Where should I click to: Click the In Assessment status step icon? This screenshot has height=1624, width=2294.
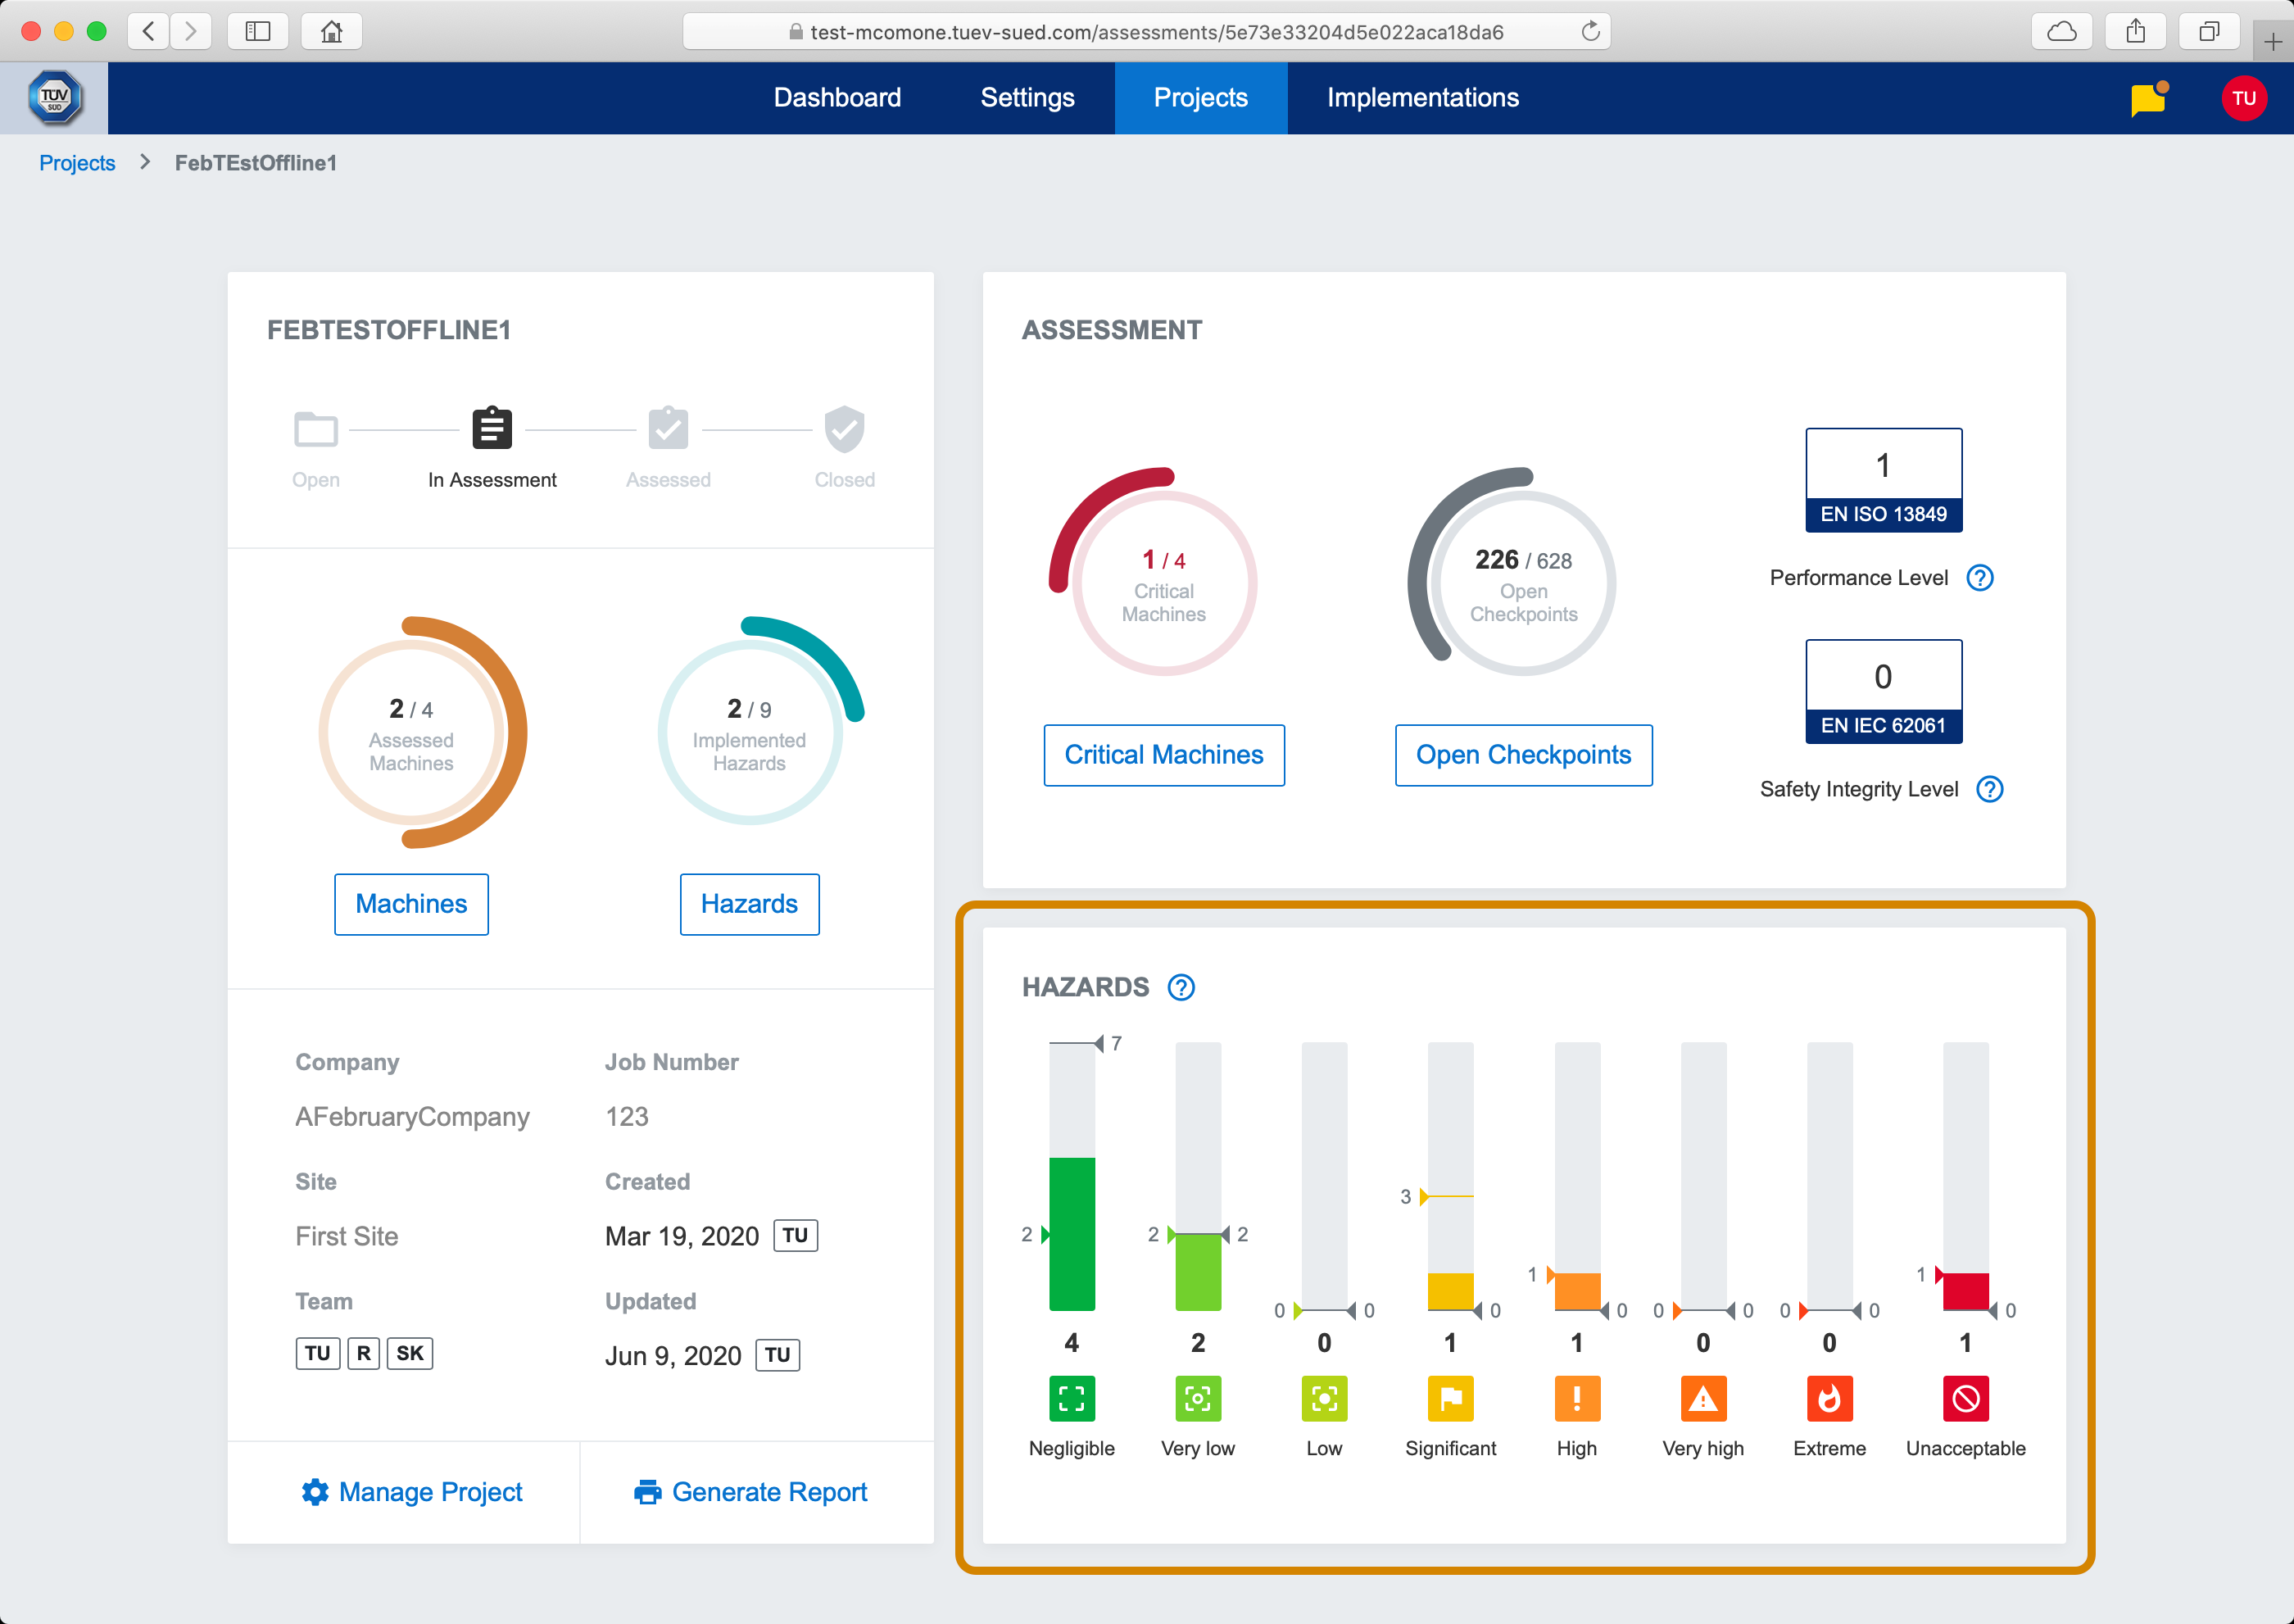tap(491, 428)
